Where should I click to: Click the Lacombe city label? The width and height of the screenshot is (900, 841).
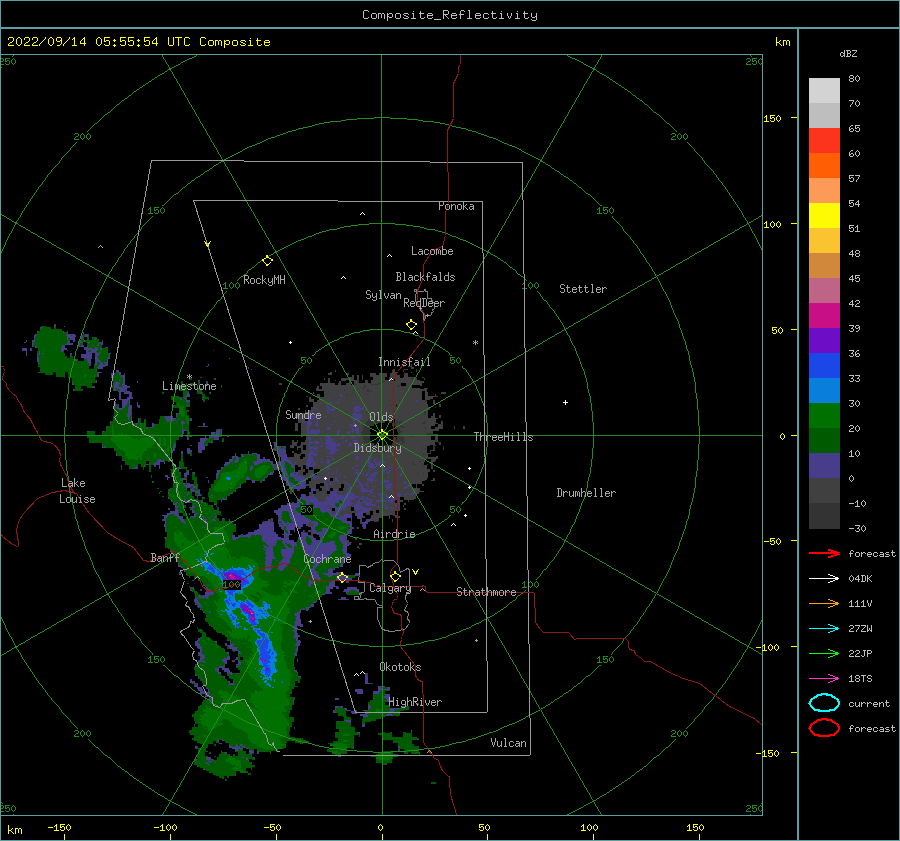coord(432,251)
